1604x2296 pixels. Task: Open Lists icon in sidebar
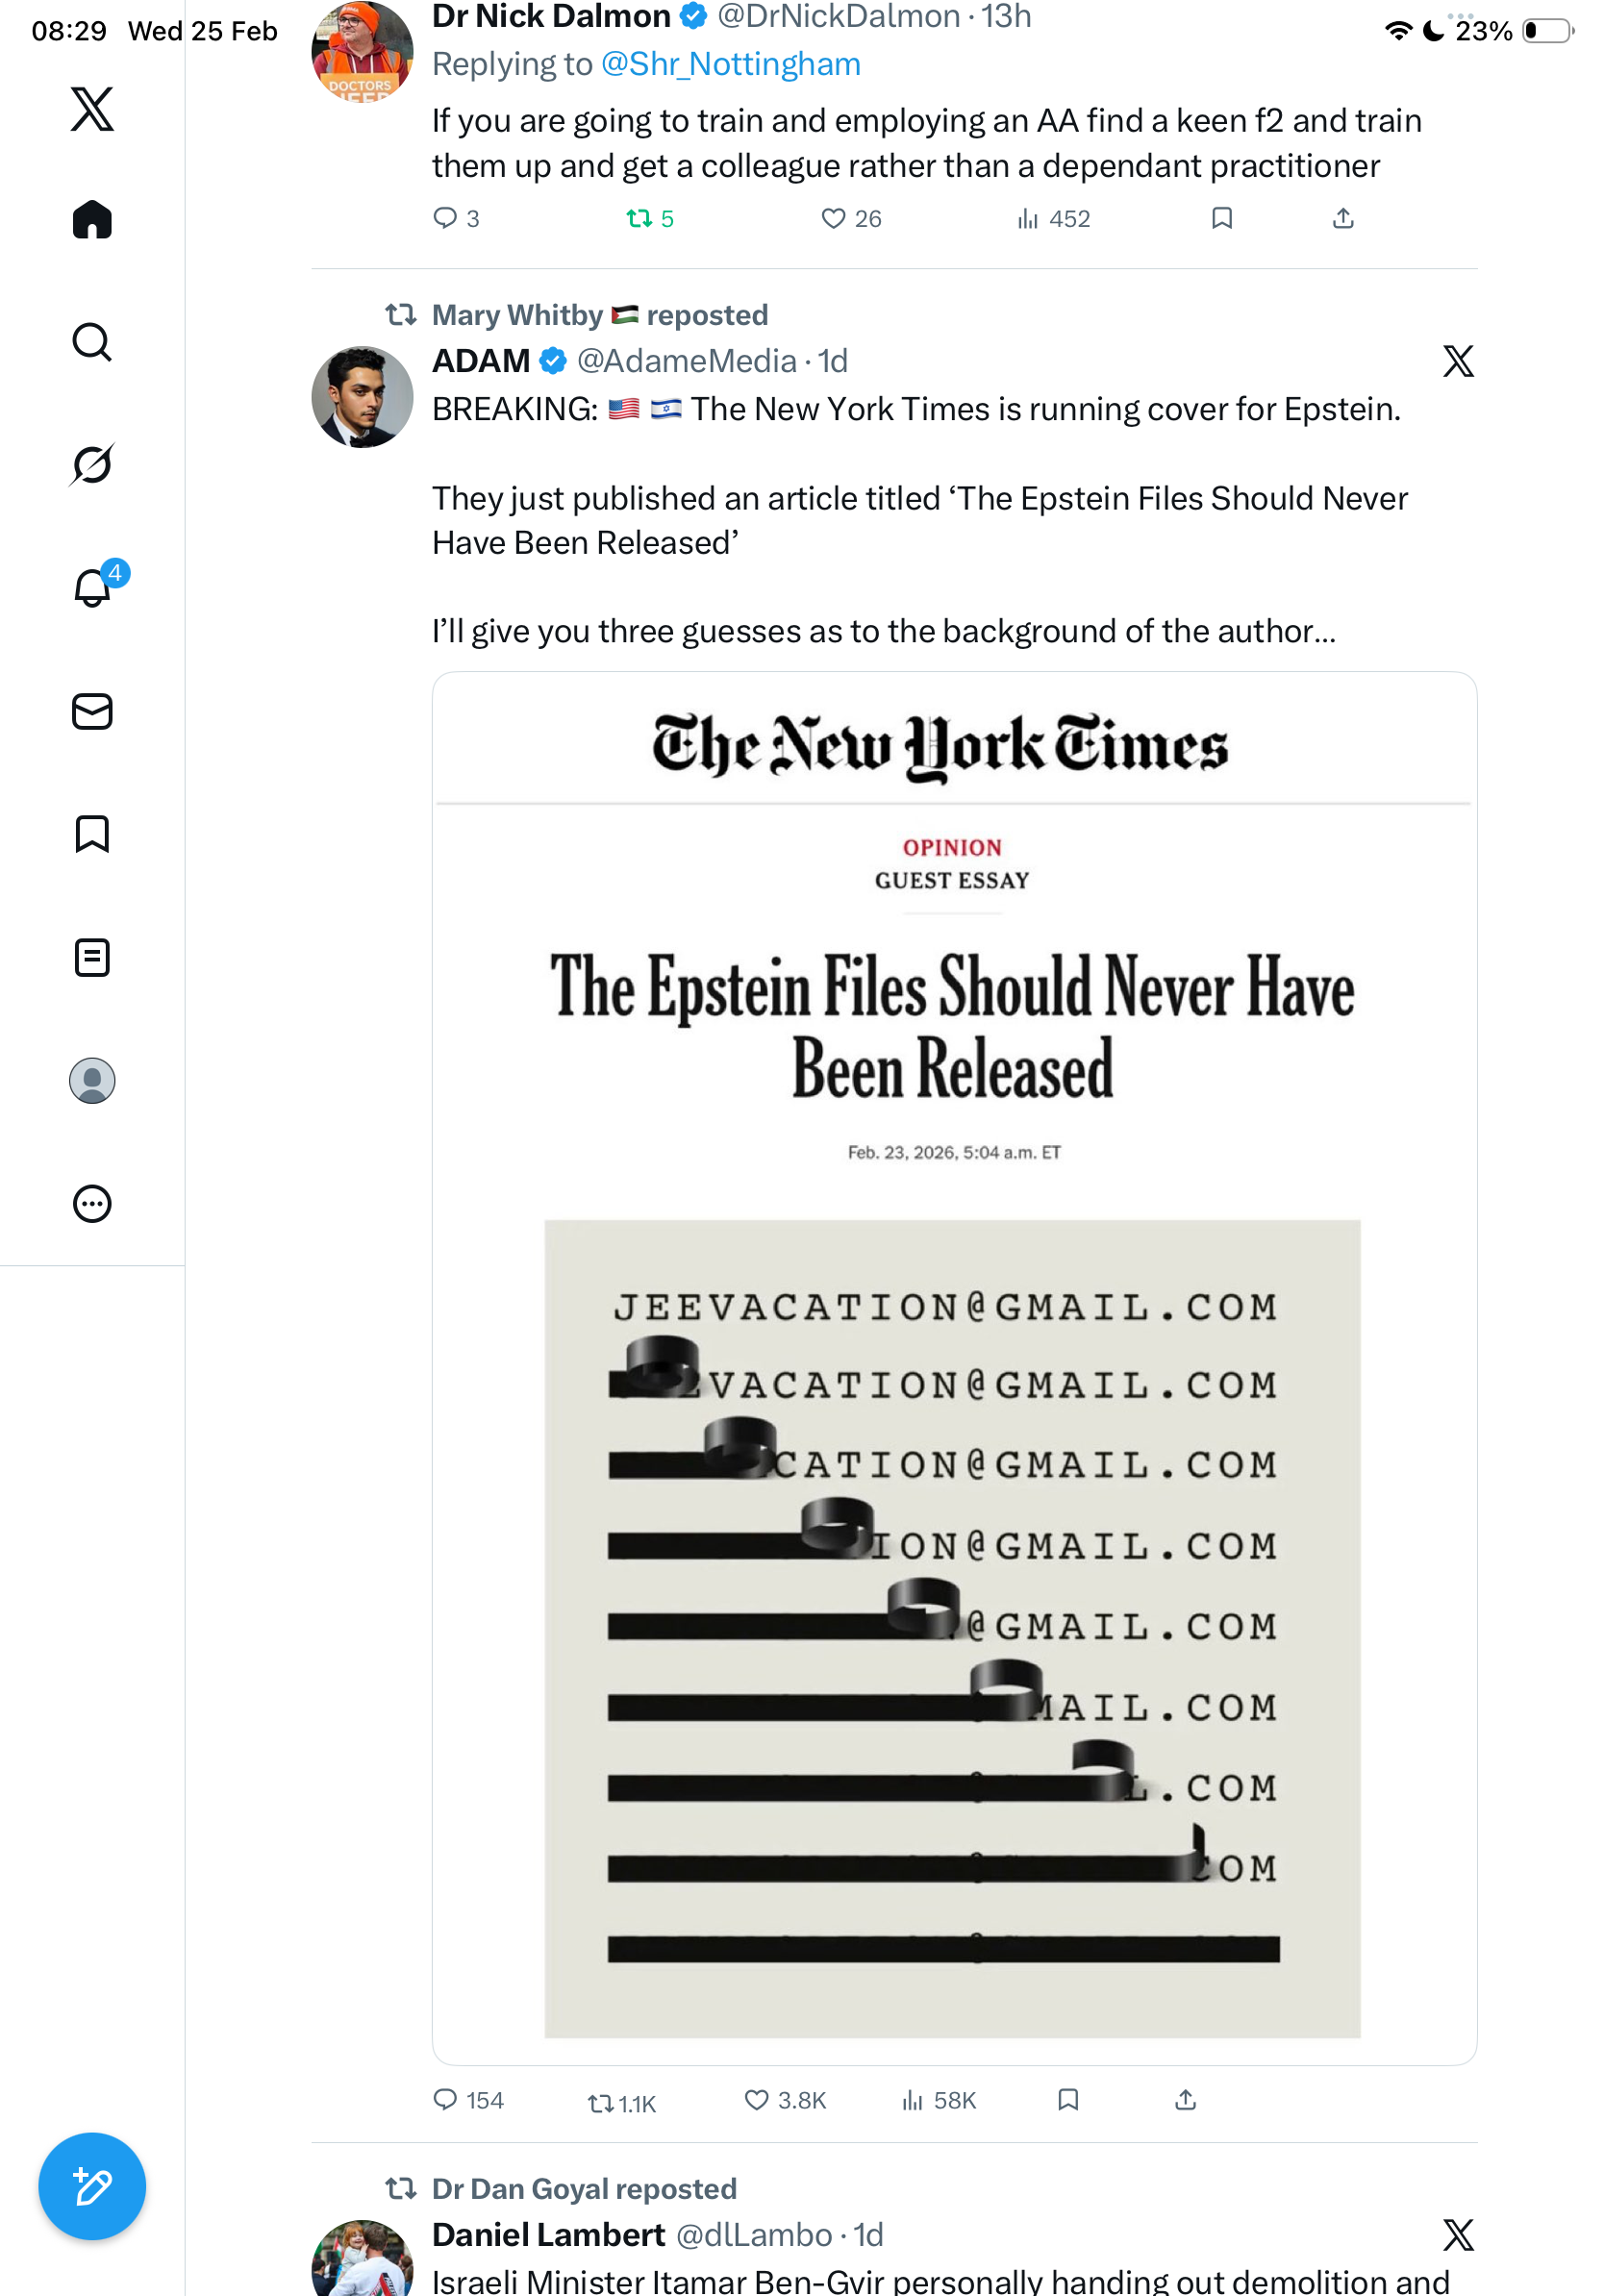92,957
